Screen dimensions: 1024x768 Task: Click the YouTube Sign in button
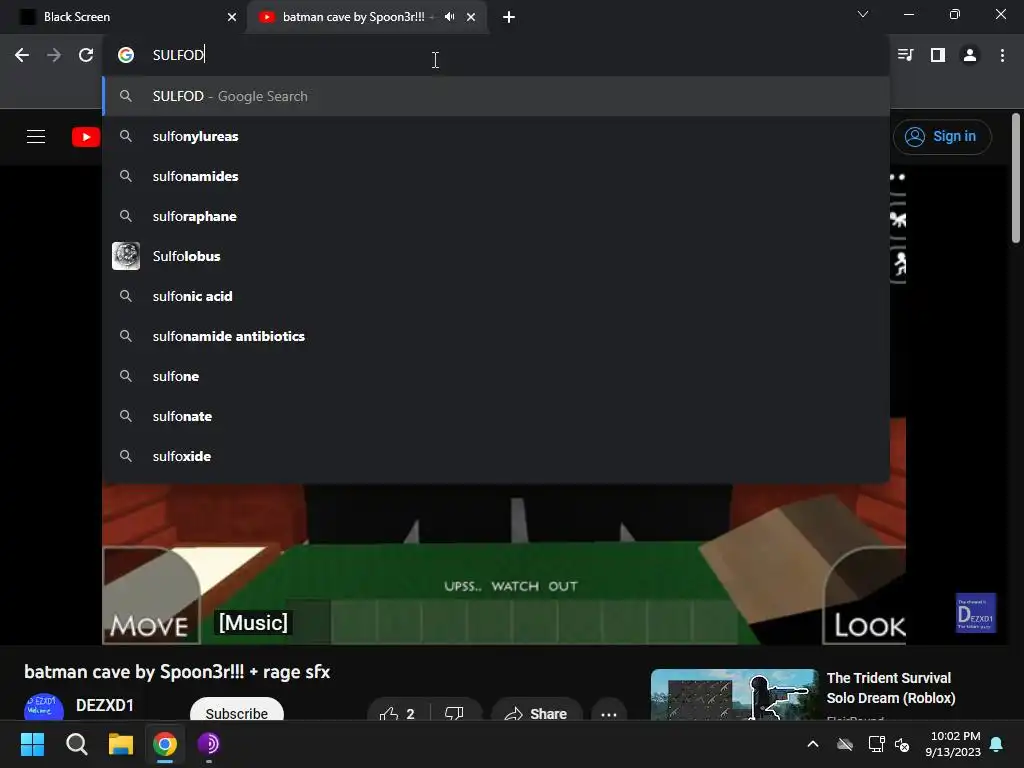942,136
